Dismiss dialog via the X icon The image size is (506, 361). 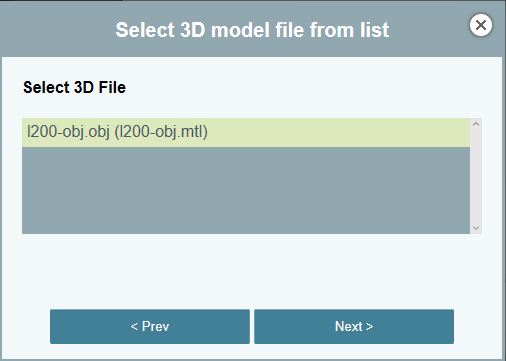481,25
